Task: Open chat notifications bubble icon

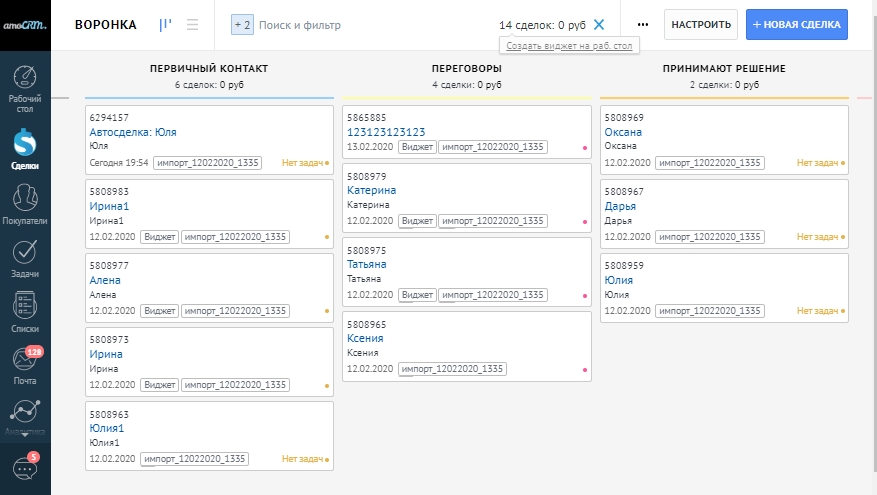Action: tap(25, 468)
